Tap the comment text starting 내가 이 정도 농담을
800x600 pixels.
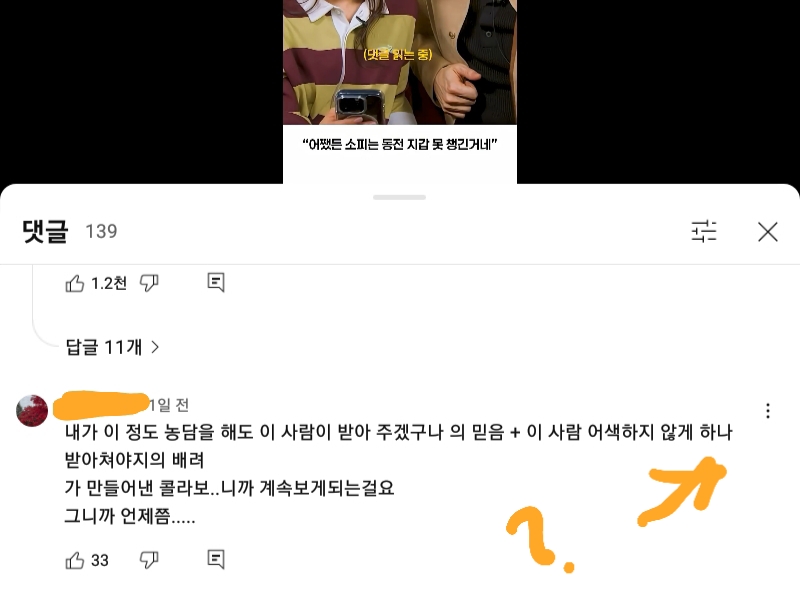point(398,474)
